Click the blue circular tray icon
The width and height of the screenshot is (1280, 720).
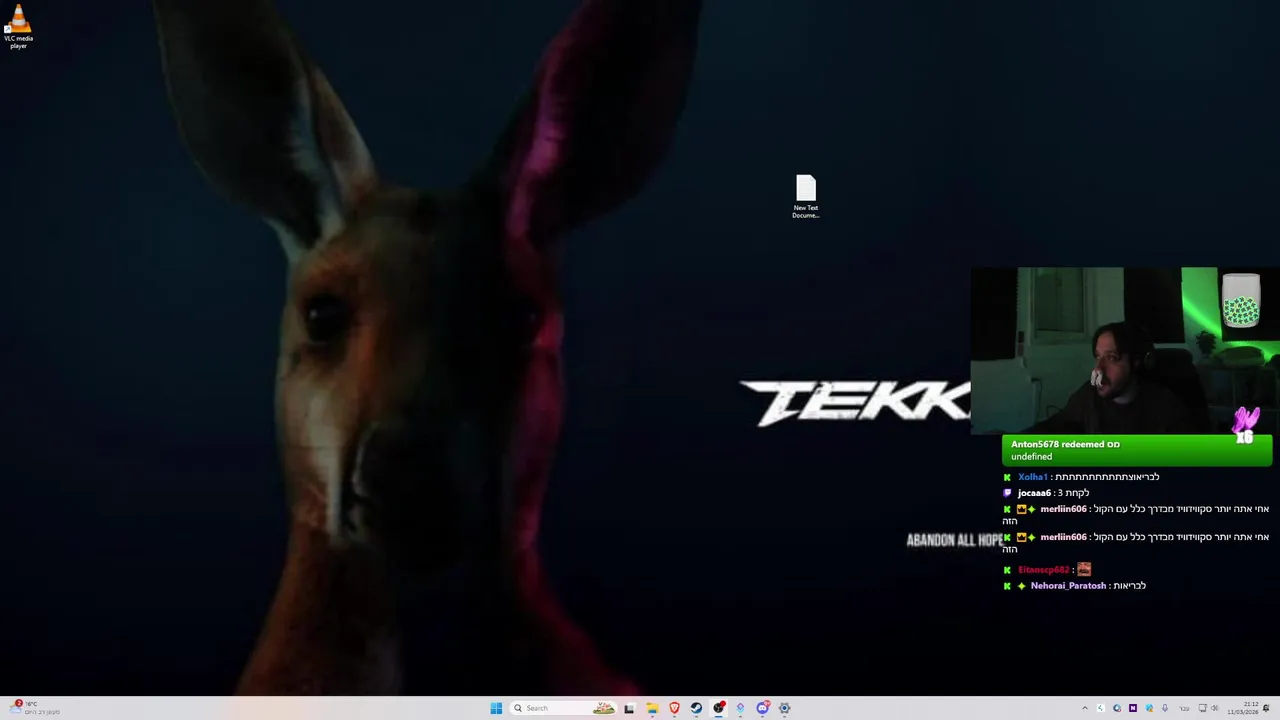pyautogui.click(x=1117, y=708)
